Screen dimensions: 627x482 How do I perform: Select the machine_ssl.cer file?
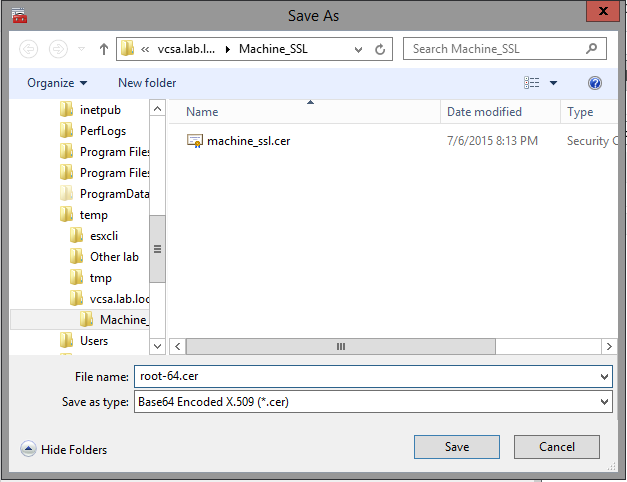(248, 141)
